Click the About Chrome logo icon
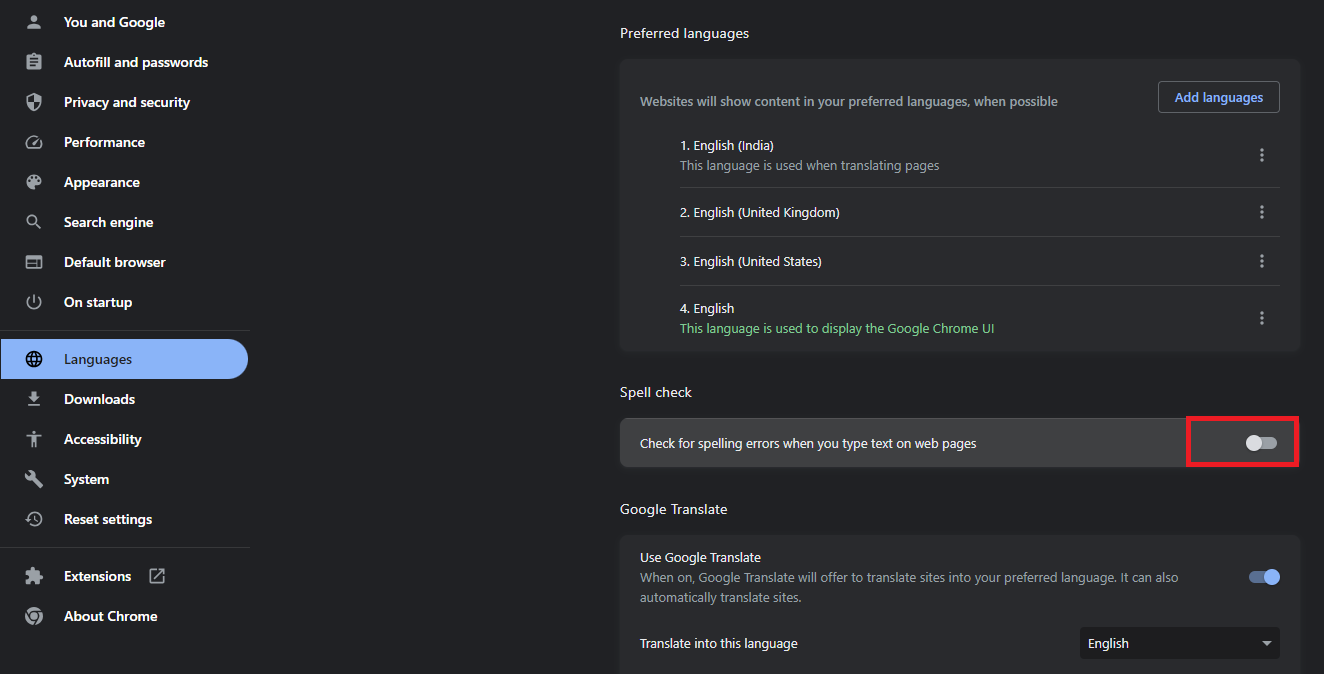The image size is (1324, 674). [34, 616]
